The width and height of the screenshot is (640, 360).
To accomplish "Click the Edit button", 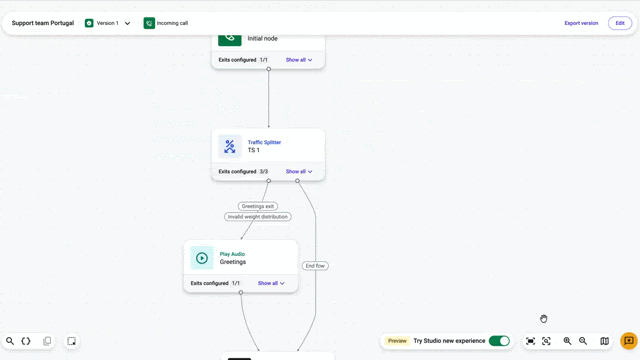I will [x=620, y=23].
